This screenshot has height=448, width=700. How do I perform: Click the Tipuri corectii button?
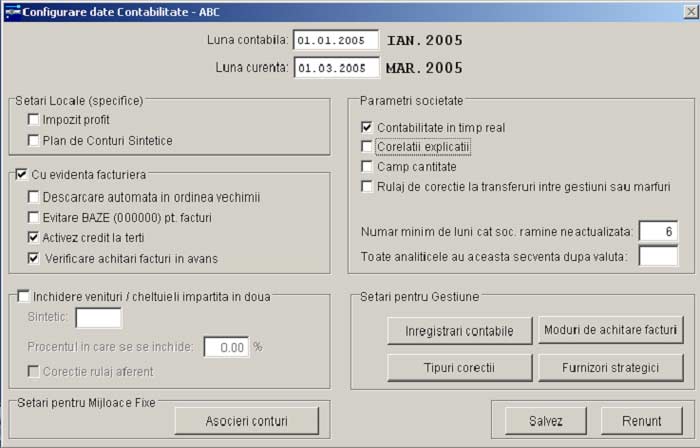click(x=459, y=368)
